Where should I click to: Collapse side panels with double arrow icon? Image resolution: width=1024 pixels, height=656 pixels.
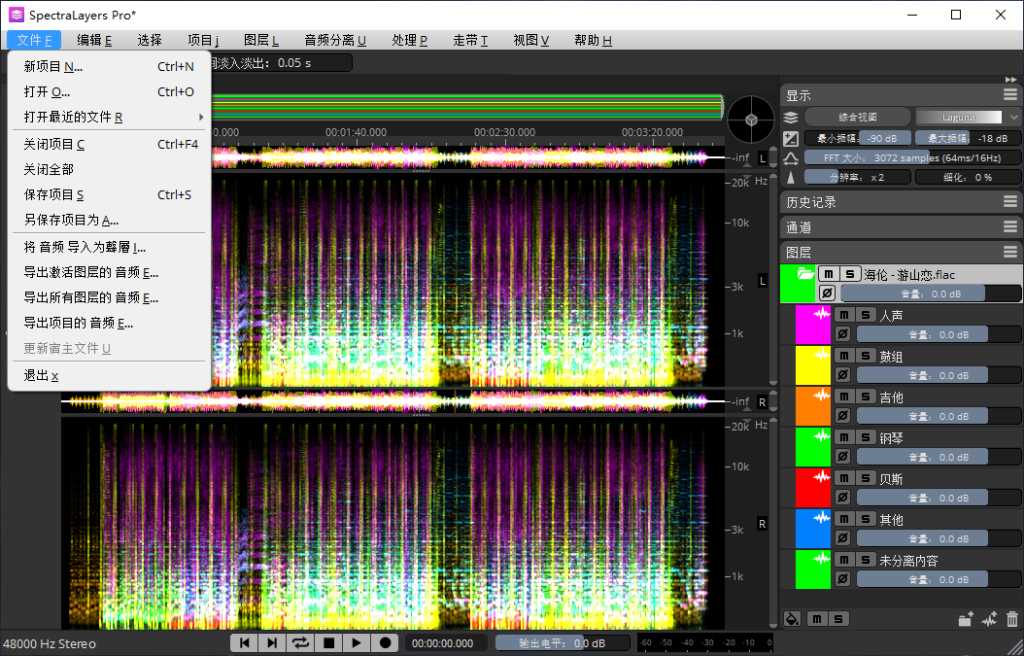[x=1012, y=79]
